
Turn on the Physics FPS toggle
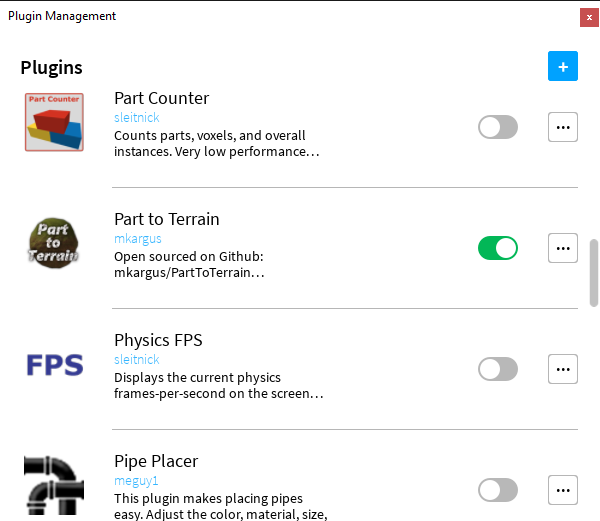point(498,369)
